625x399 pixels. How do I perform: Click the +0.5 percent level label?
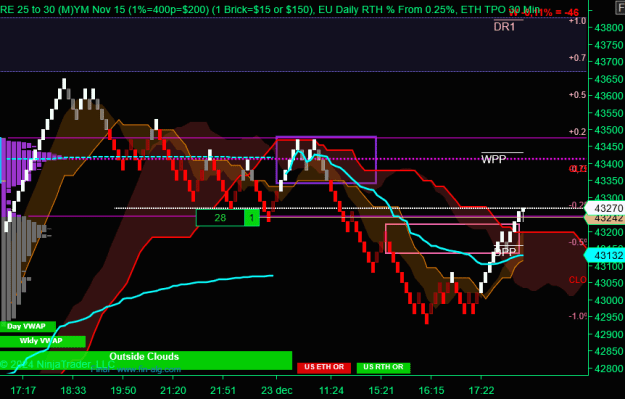577,95
